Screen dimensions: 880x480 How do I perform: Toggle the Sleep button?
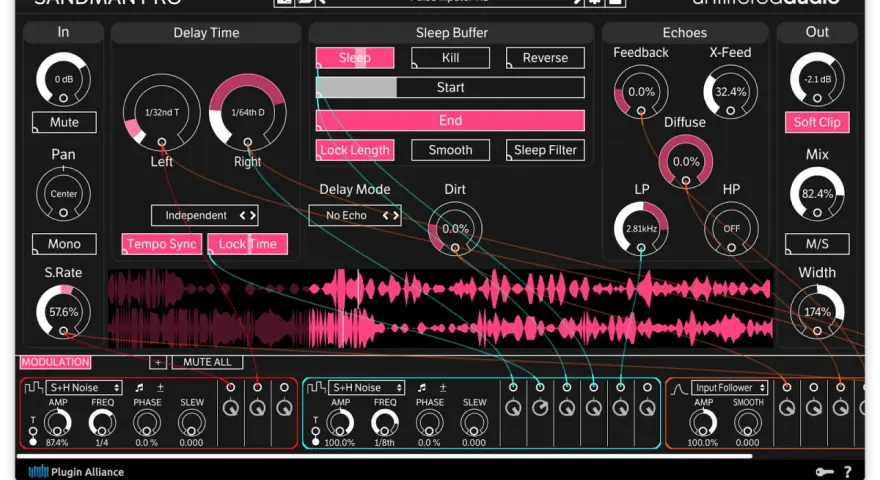click(355, 57)
